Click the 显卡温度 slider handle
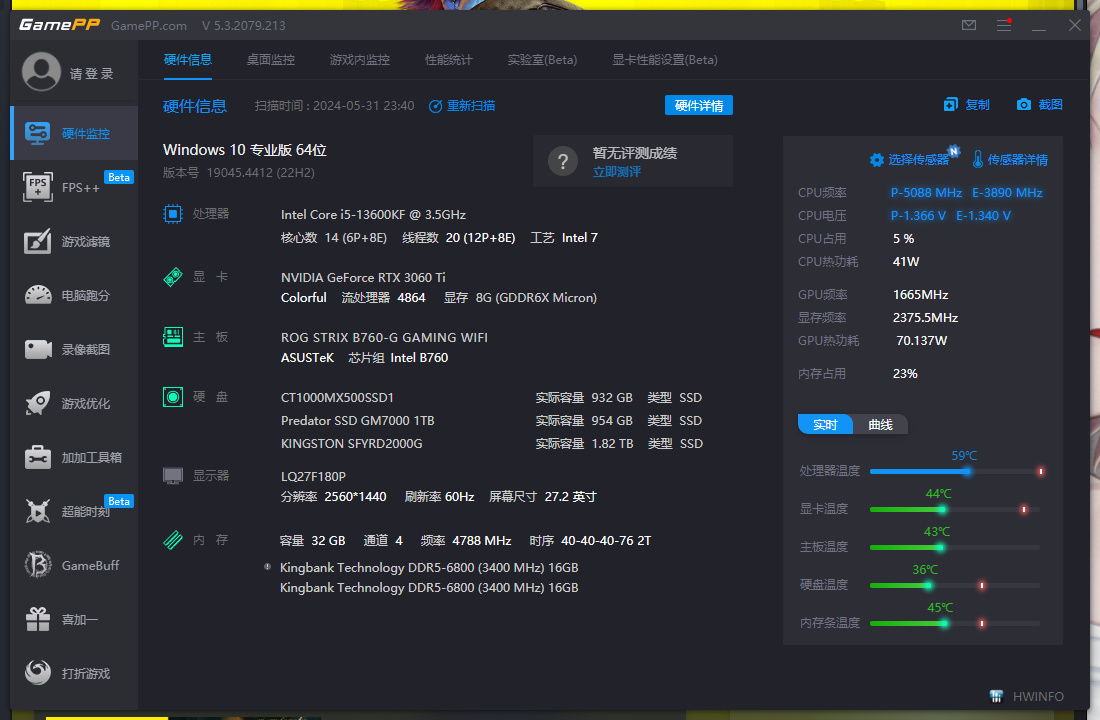 pos(942,509)
